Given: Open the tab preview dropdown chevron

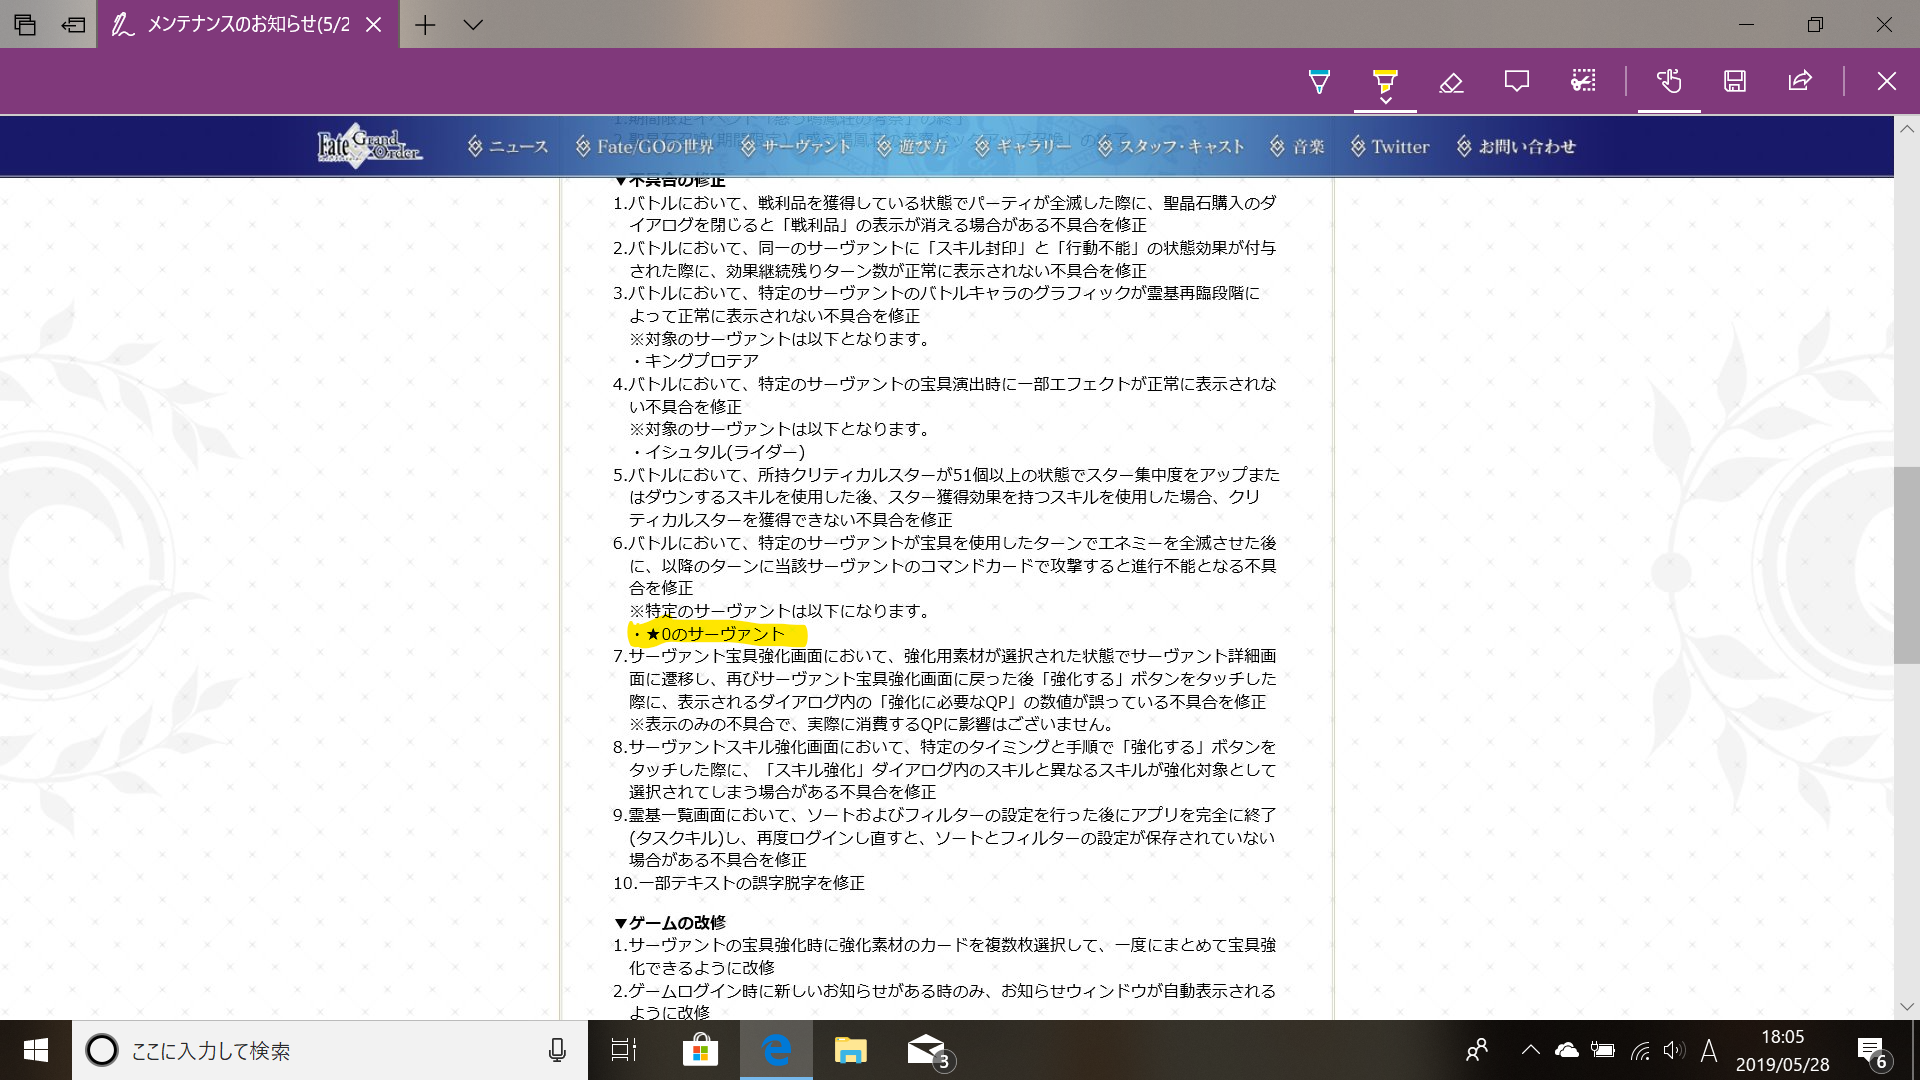Looking at the screenshot, I should [473, 24].
